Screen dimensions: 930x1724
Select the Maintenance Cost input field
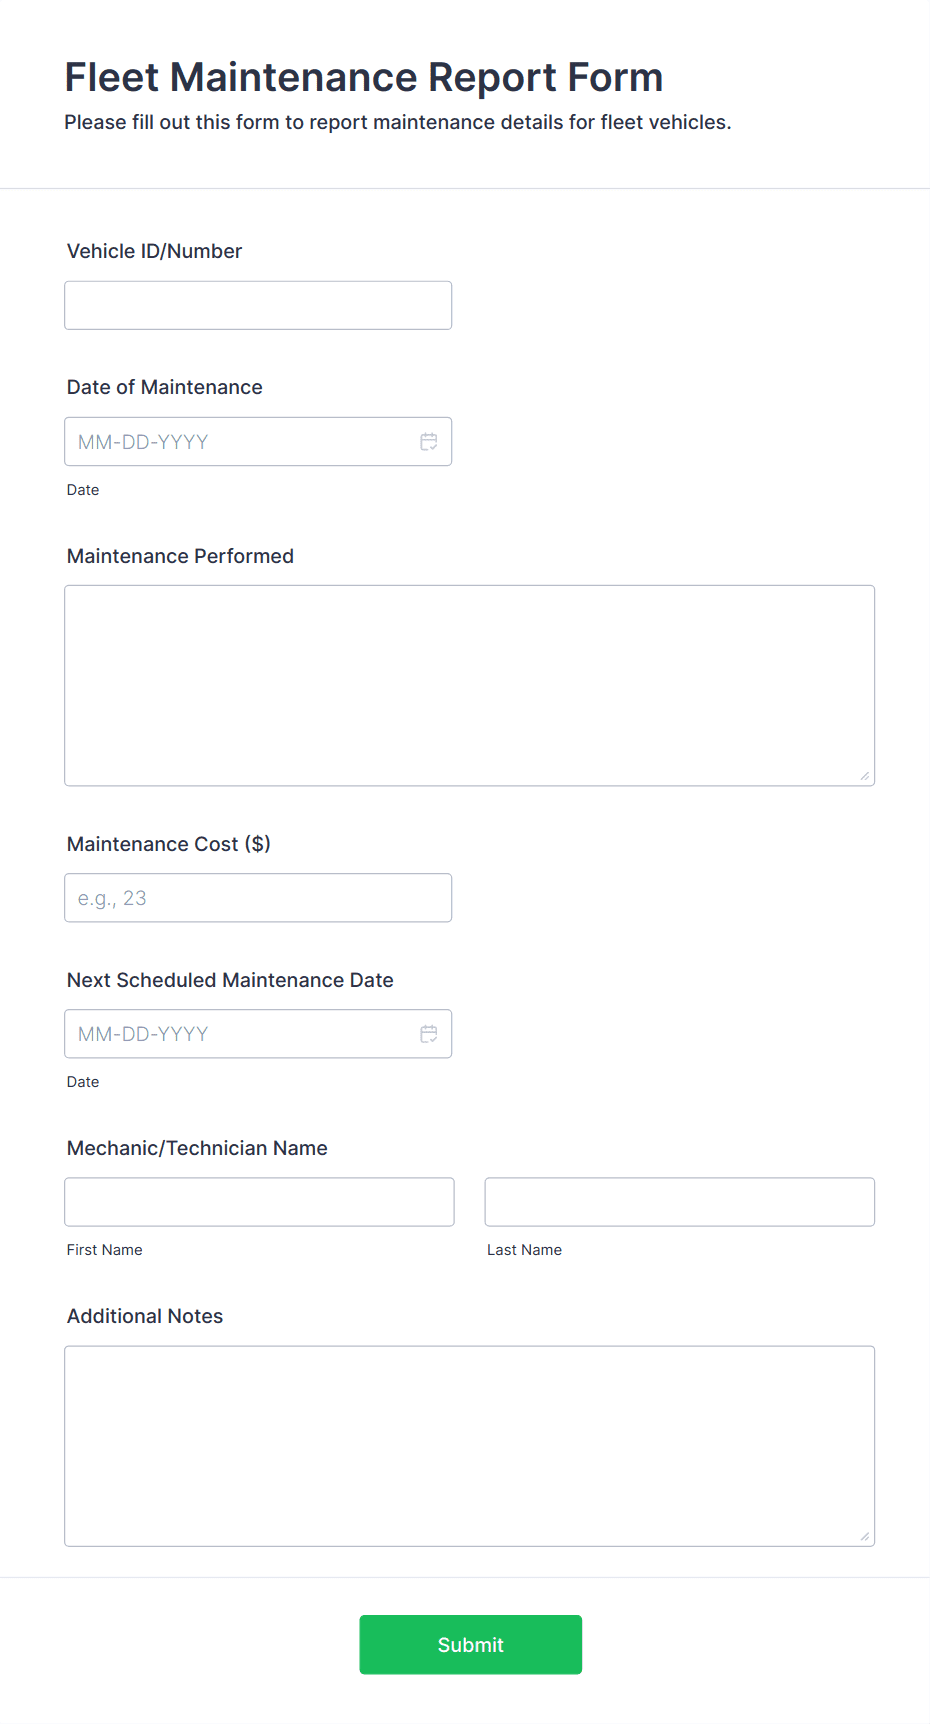pos(257,897)
